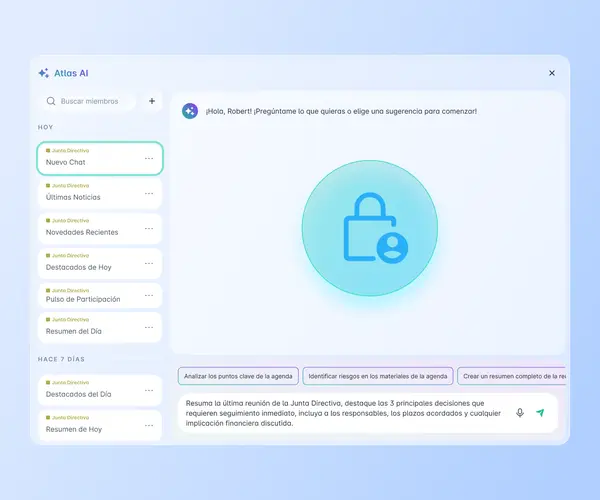Open options menu for Resumen de Hoy
600x500 pixels.
click(149, 426)
